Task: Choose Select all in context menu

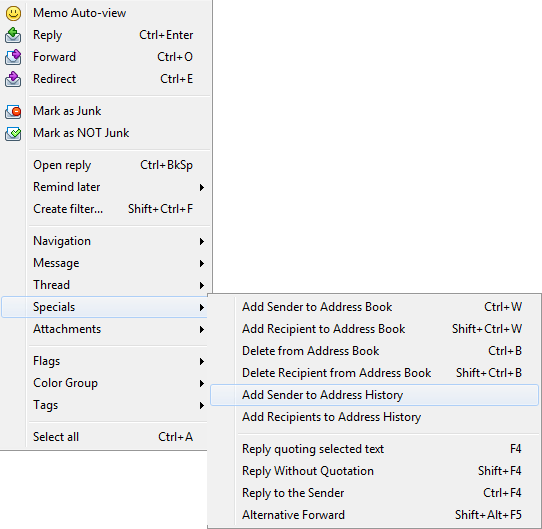Action: (105, 437)
